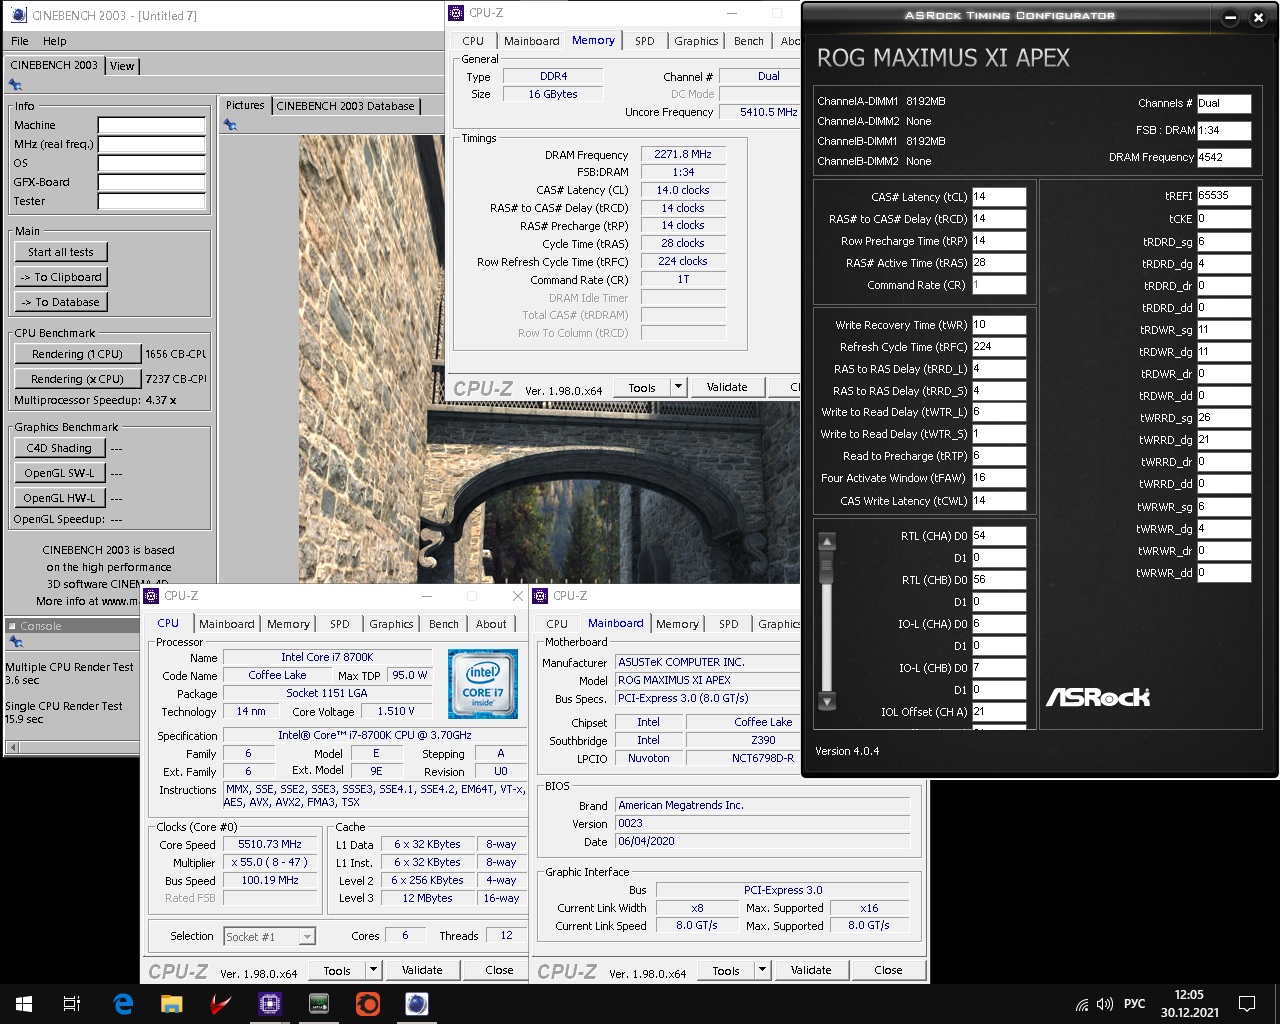Viewport: 1280px width, 1024px height.
Task: Open the Memory tab in the CPU-Z window with the Mainboard tab active
Action: [x=677, y=624]
